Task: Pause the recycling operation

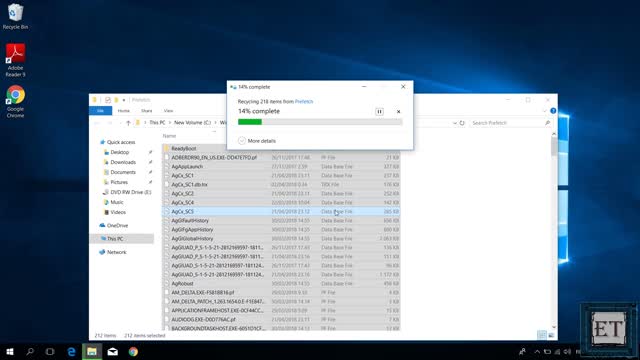Action: click(379, 111)
